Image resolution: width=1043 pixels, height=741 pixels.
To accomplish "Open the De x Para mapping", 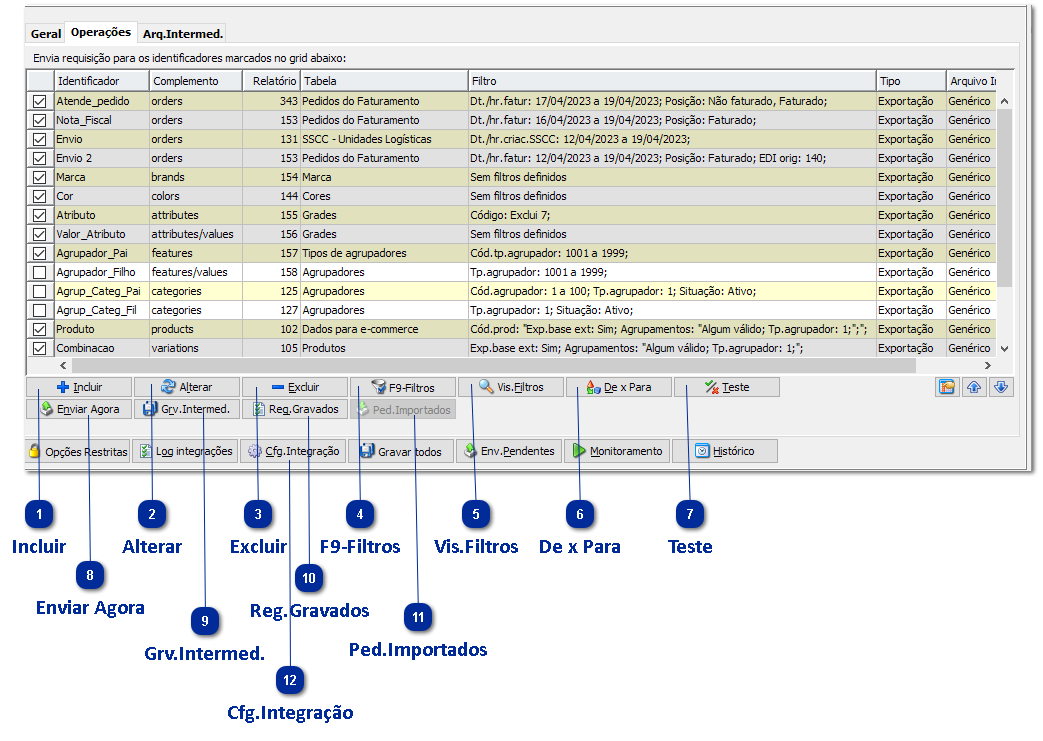I will click(618, 387).
